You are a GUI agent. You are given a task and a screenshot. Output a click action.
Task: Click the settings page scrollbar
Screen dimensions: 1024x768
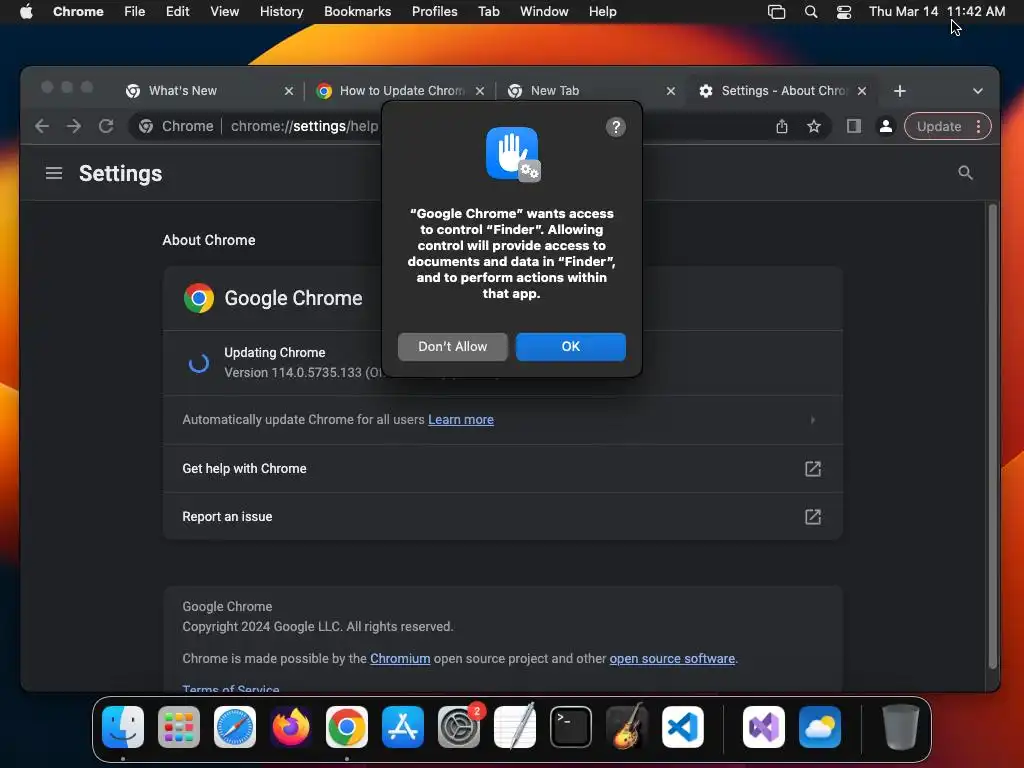(x=993, y=436)
